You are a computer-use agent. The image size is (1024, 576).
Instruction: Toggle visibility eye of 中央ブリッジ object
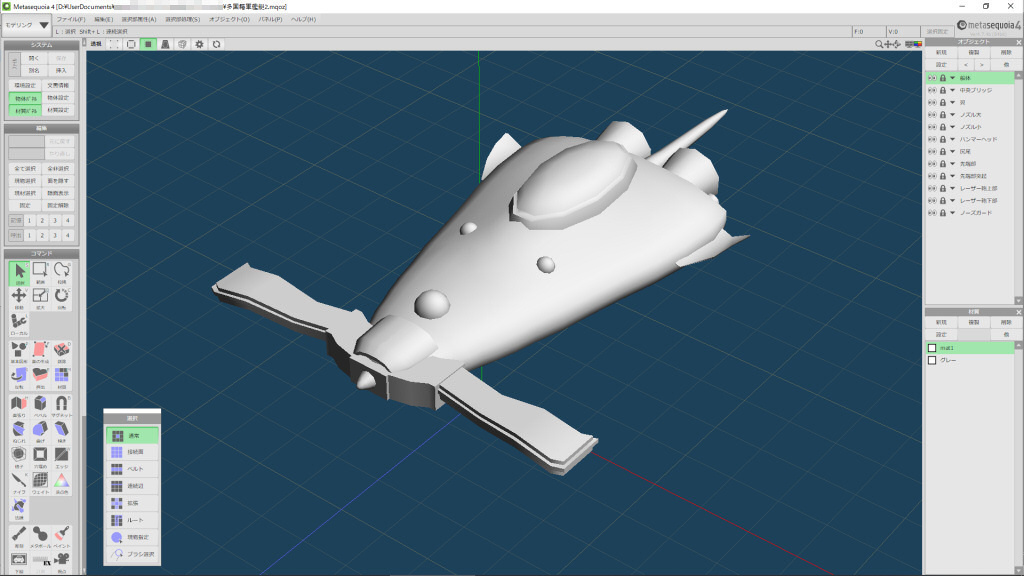932,90
